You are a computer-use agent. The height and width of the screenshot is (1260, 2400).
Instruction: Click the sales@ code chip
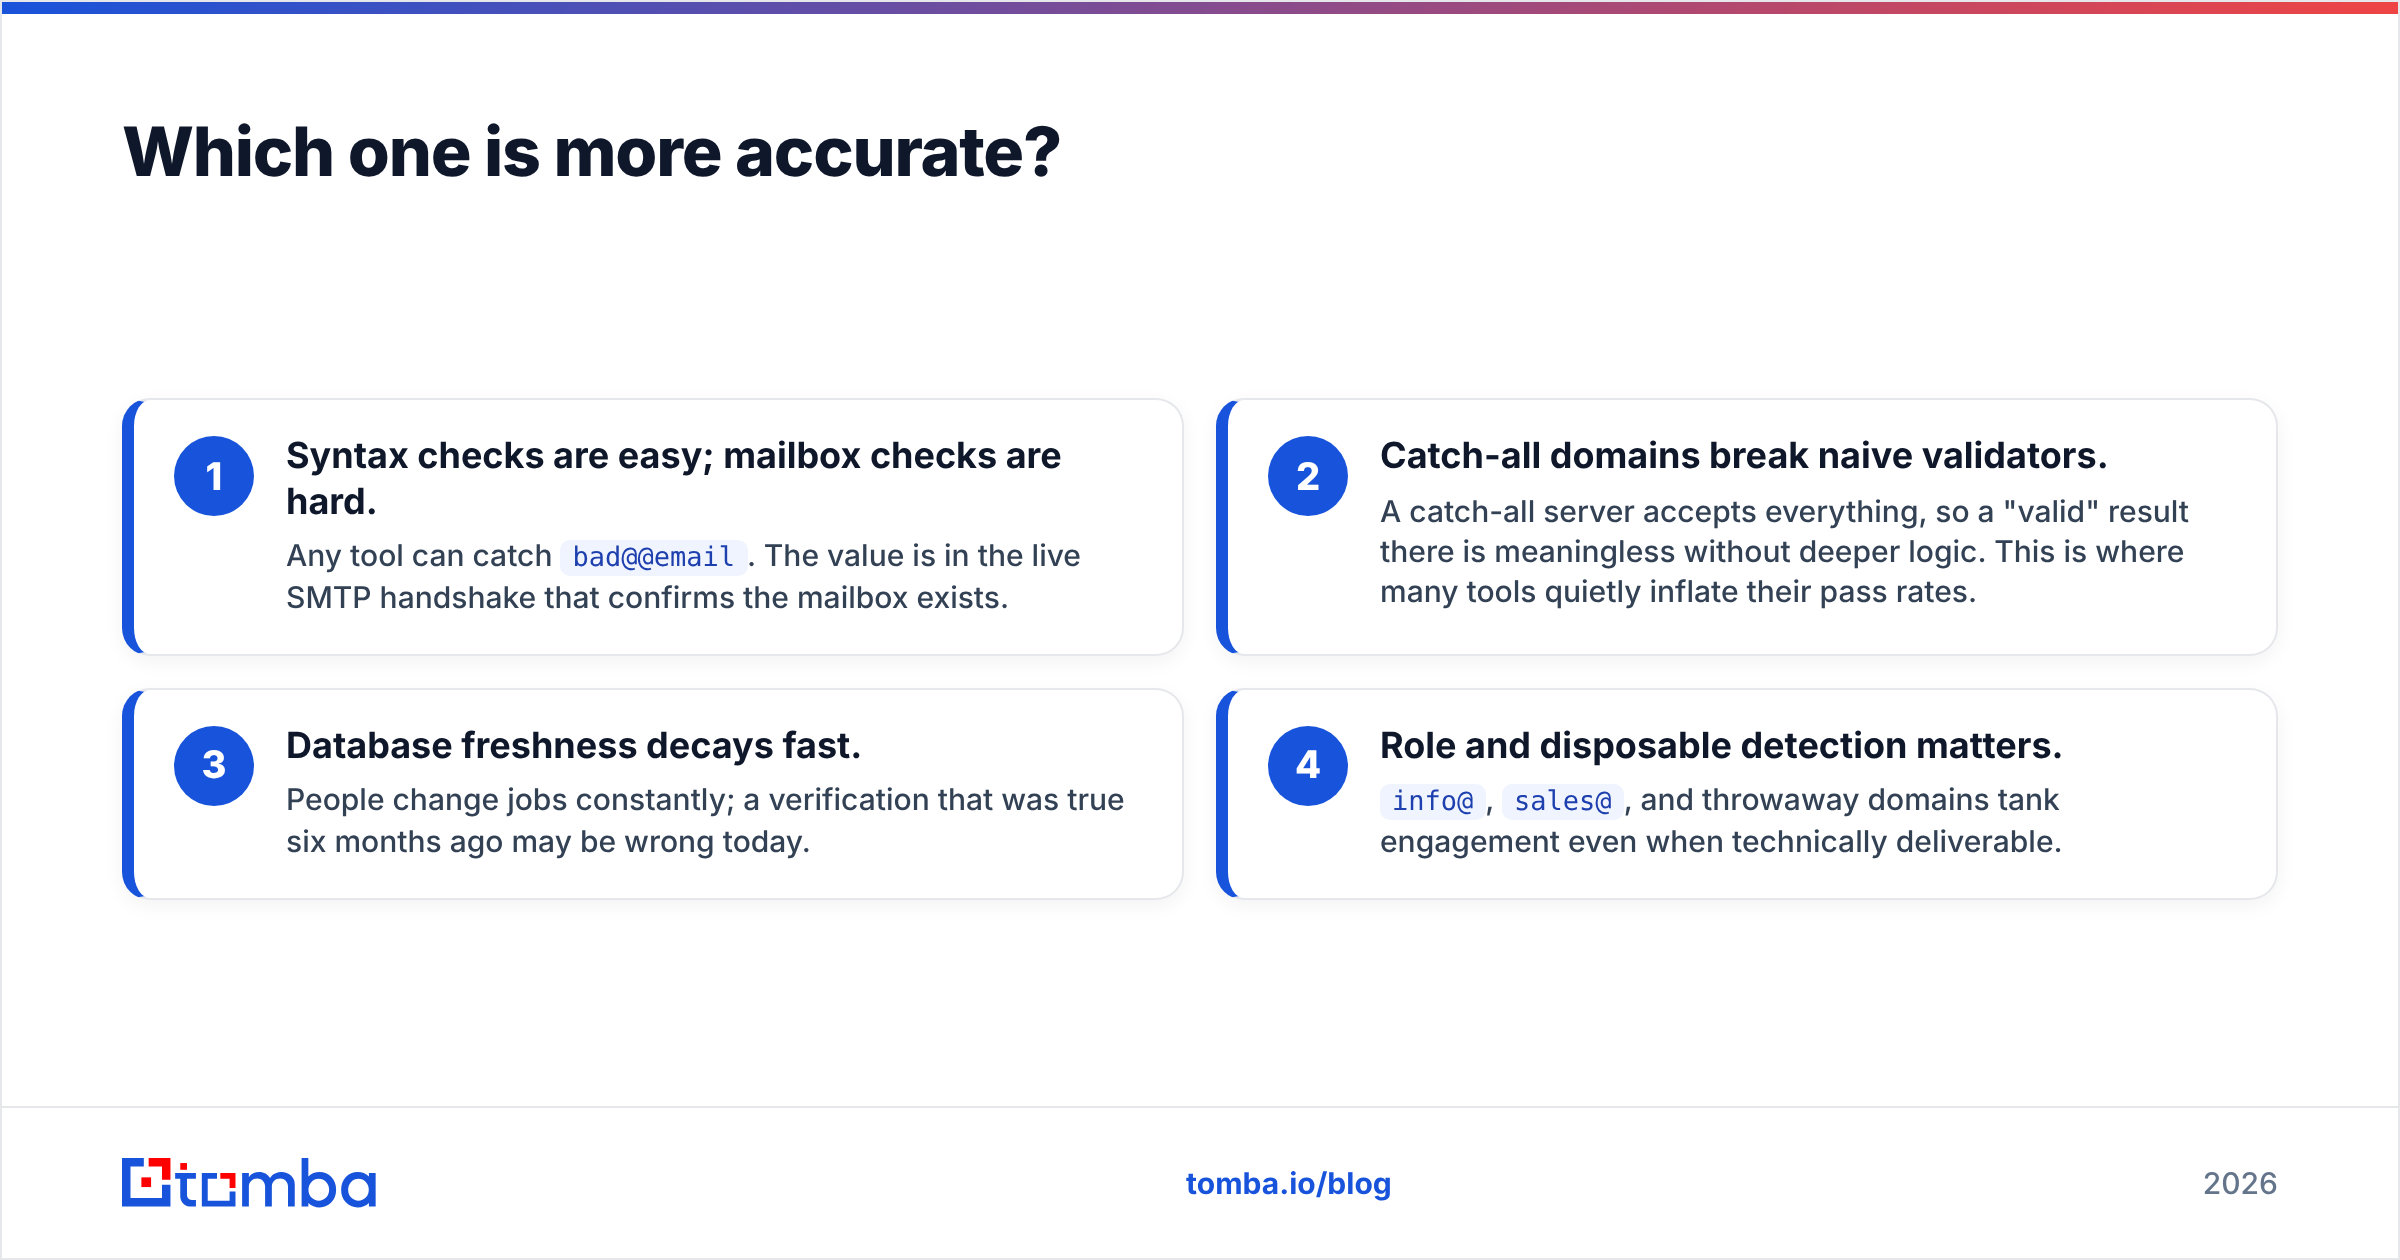pos(1562,801)
